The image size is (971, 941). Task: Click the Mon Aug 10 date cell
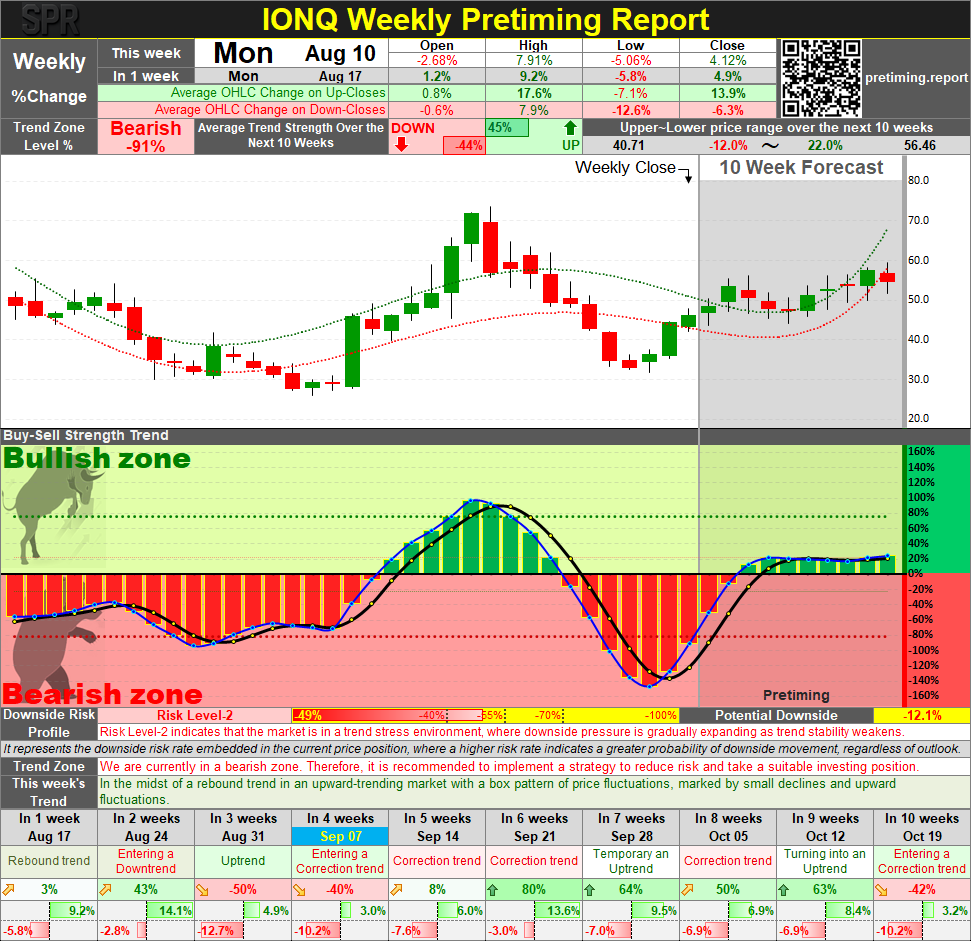(292, 53)
